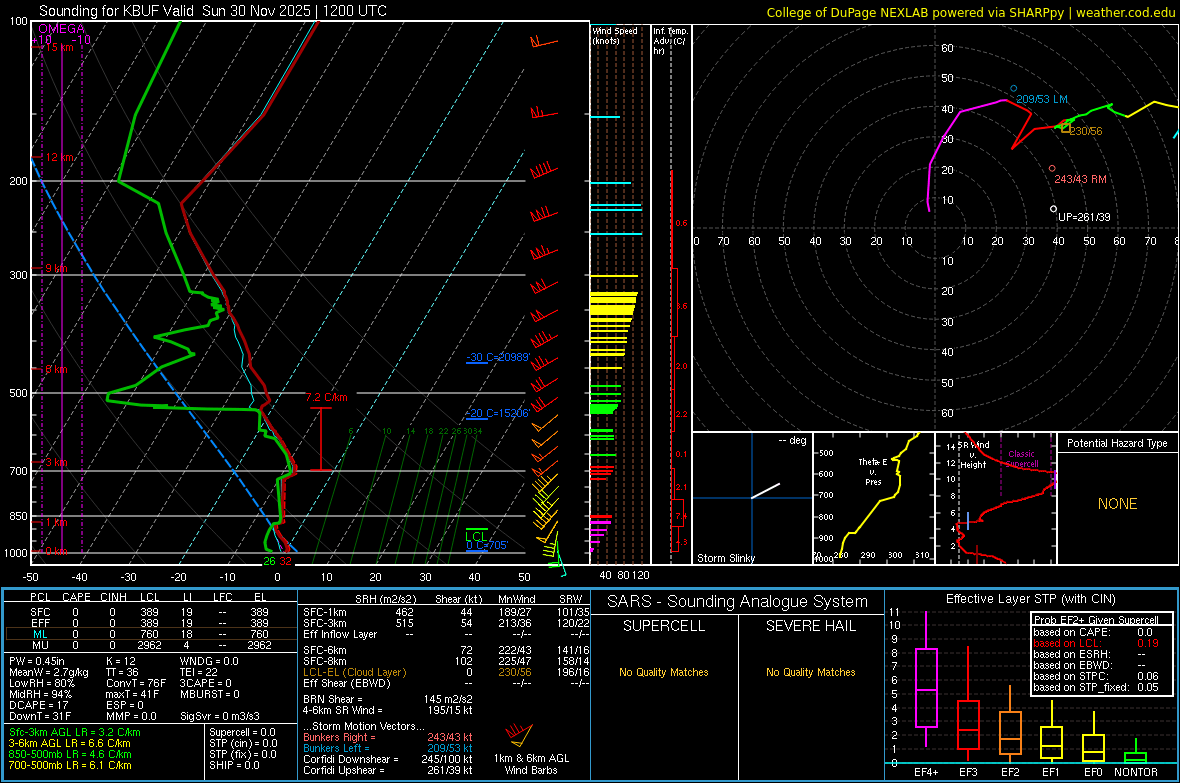Click the '850-500mb LR = 4.6 C/km' line
This screenshot has height=783, width=1180.
(70, 754)
